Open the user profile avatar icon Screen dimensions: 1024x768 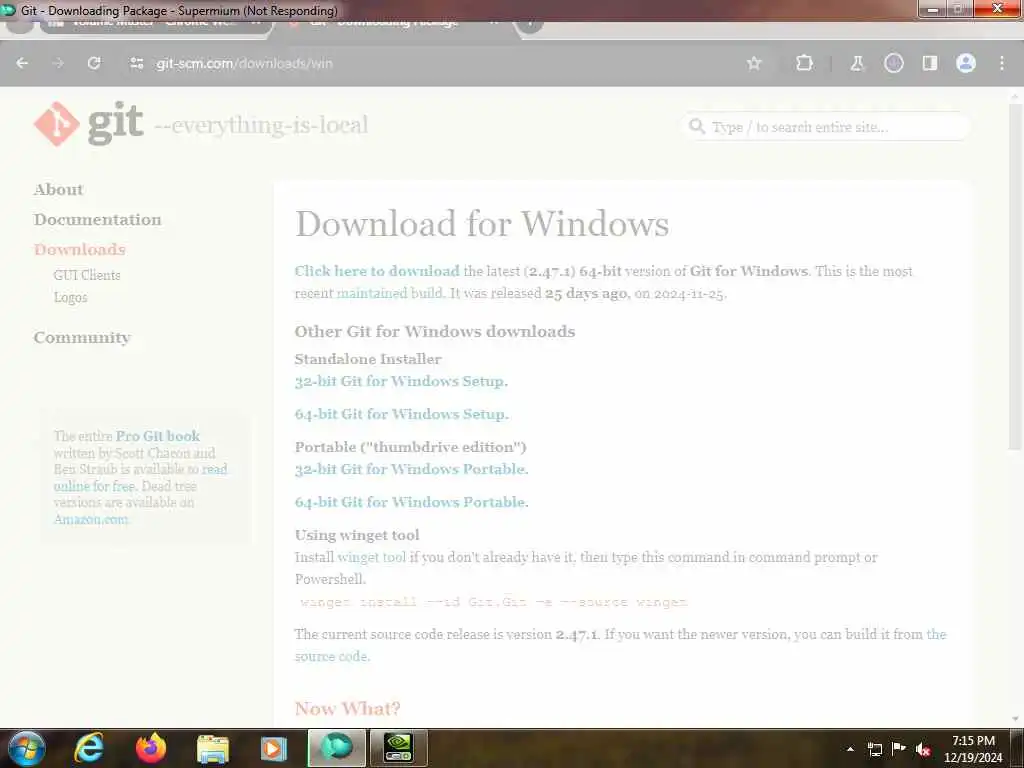[x=966, y=63]
